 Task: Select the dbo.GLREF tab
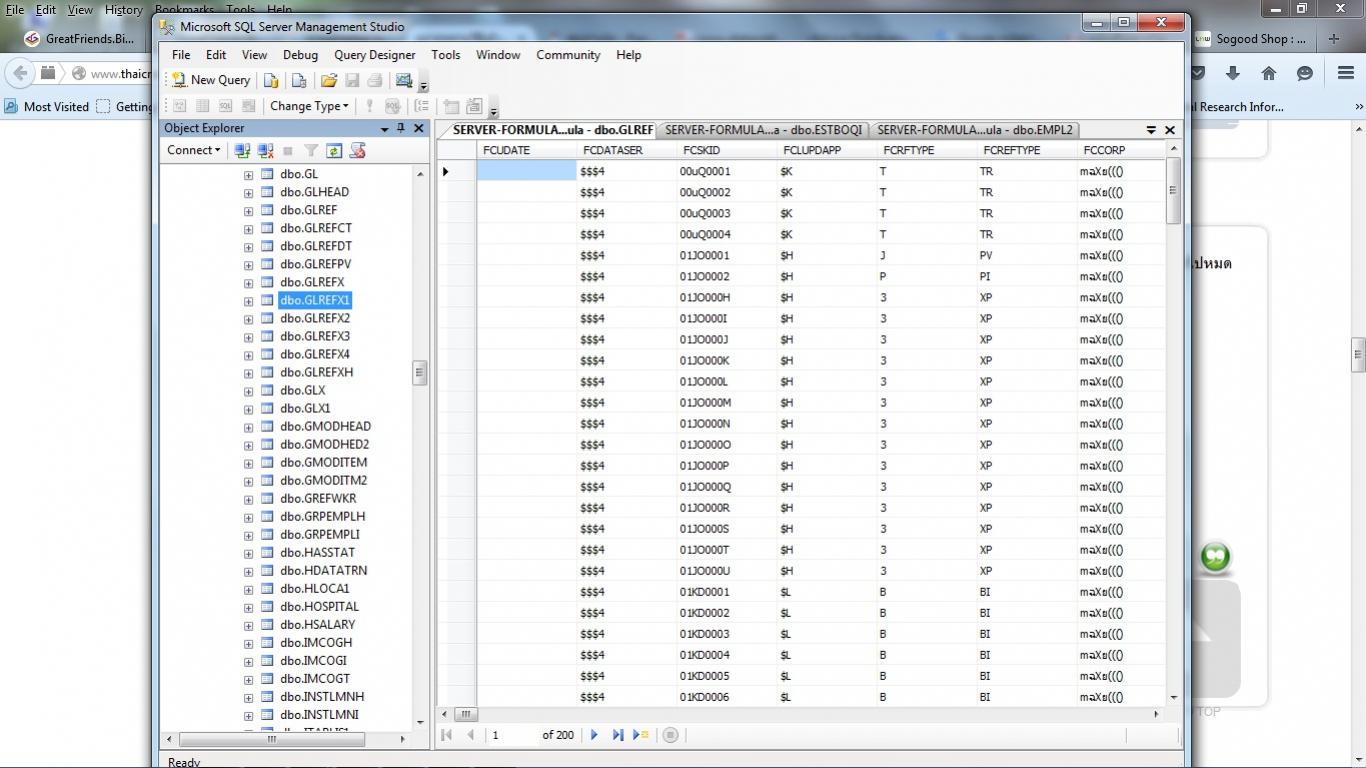click(551, 130)
